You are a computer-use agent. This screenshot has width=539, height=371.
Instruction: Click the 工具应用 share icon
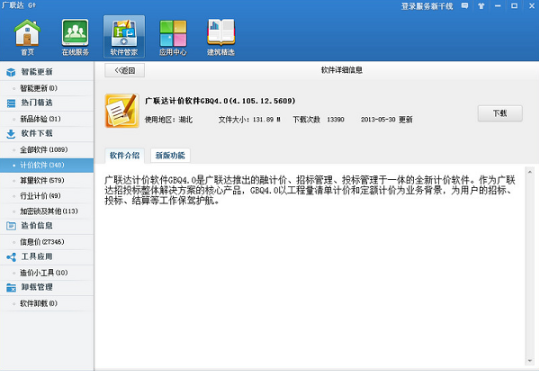pyautogui.click(x=11, y=257)
